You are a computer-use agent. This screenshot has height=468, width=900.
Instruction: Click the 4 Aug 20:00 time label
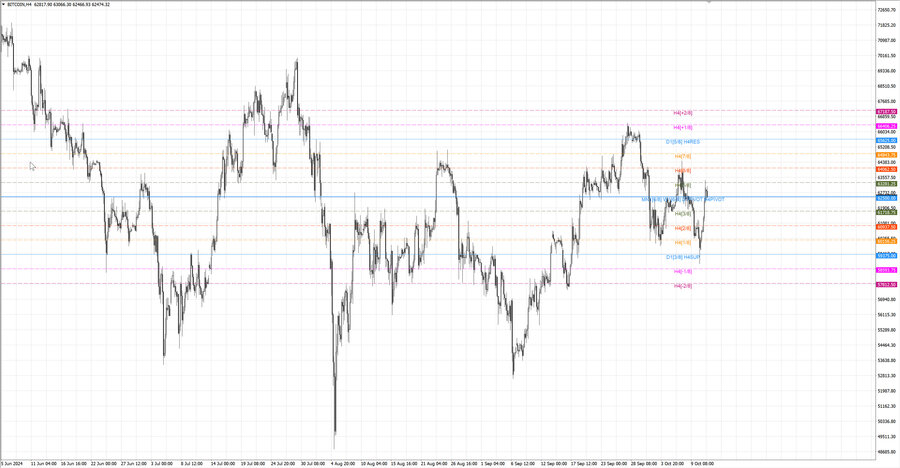pyautogui.click(x=343, y=463)
